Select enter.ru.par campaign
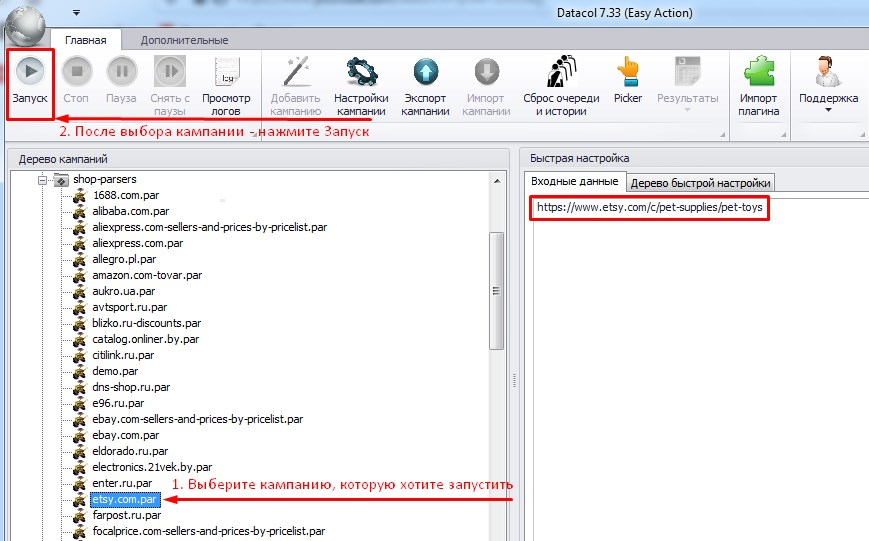The image size is (869, 541). pyautogui.click(x=122, y=483)
